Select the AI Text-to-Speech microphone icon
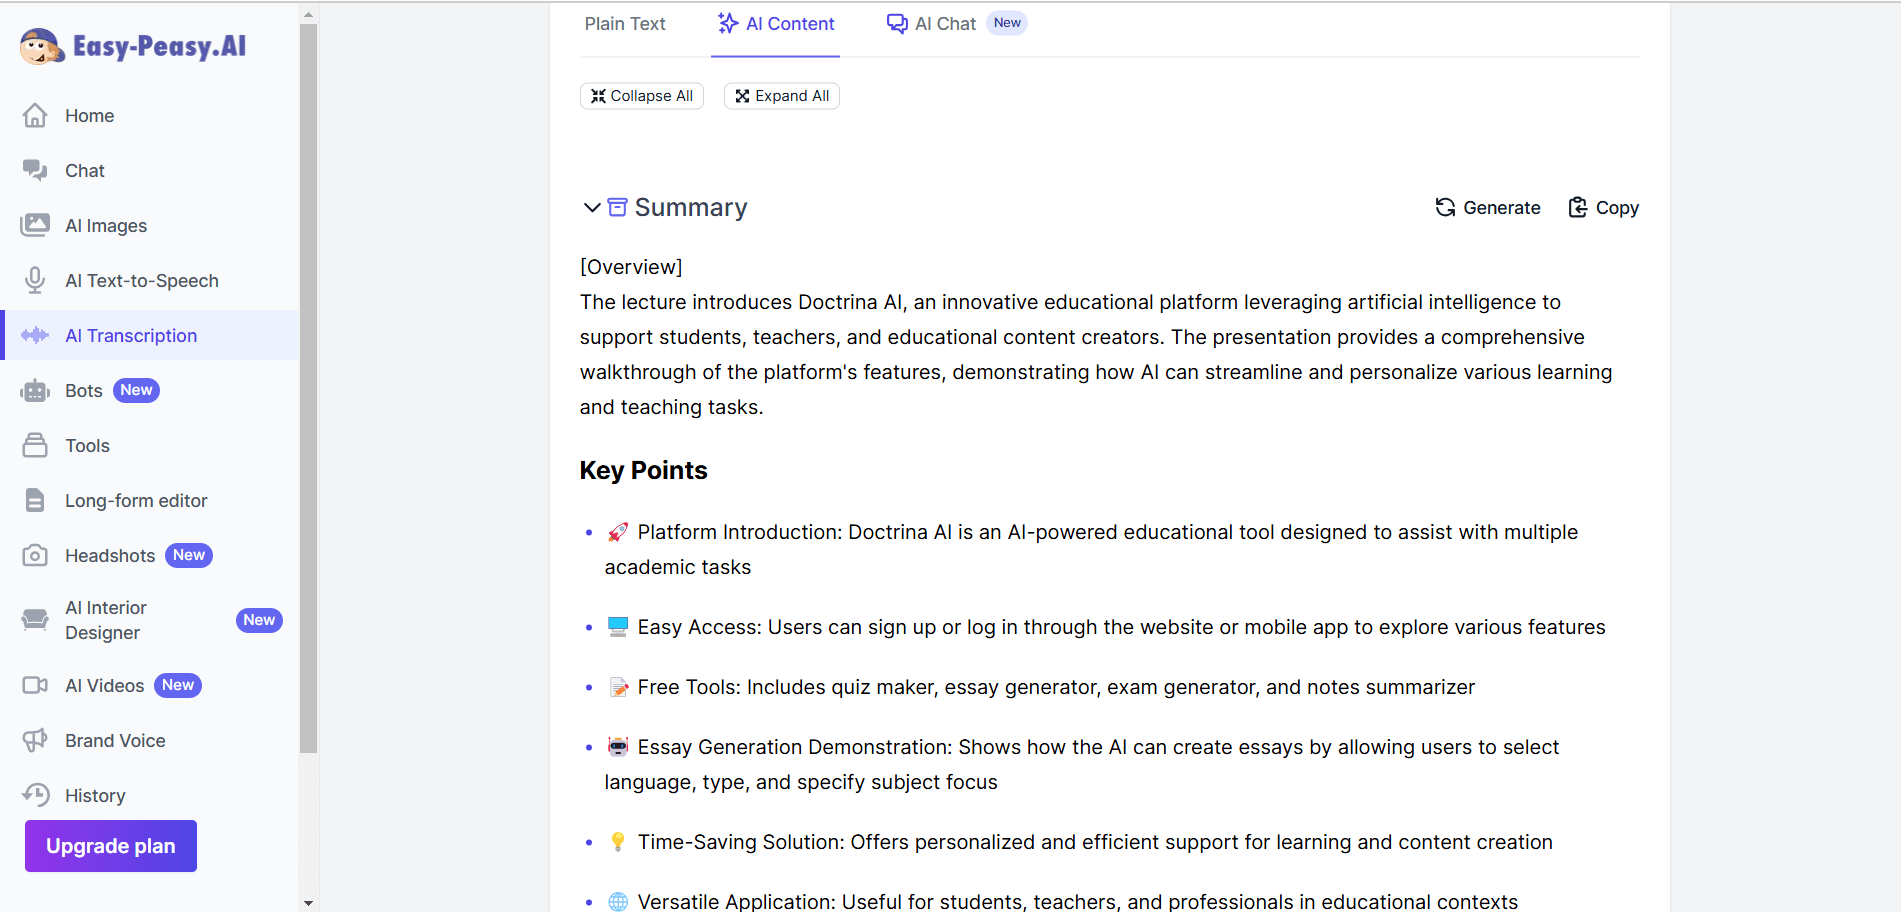Screen dimensions: 1901x912 point(35,281)
